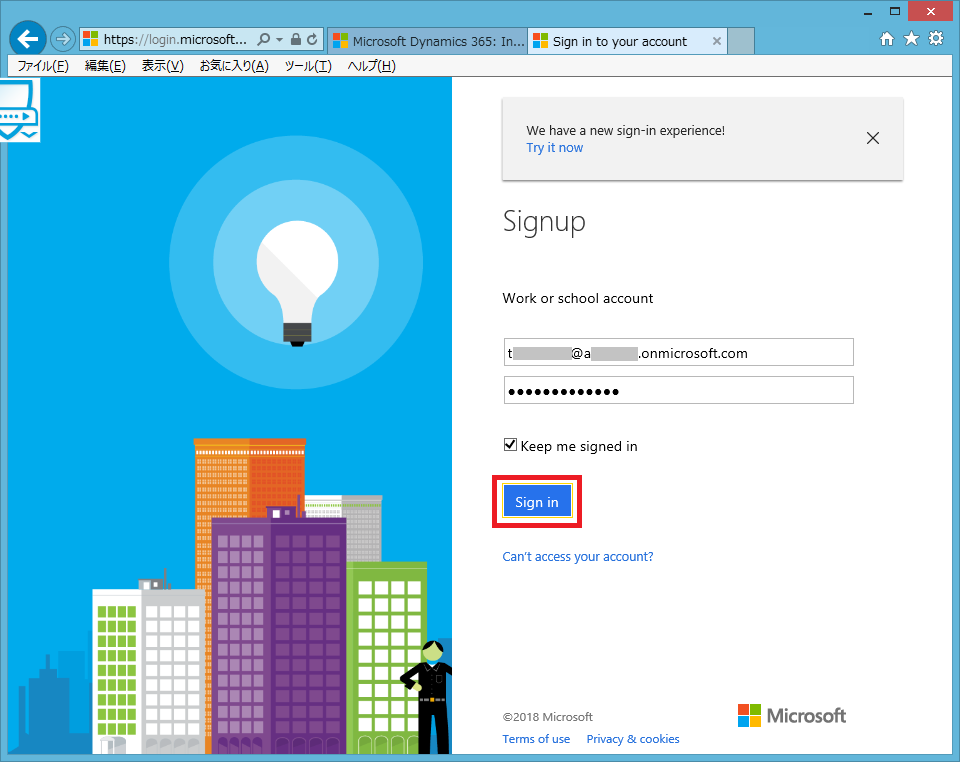Screen dimensions: 960x762
Task: Click the password input field
Action: pos(678,390)
